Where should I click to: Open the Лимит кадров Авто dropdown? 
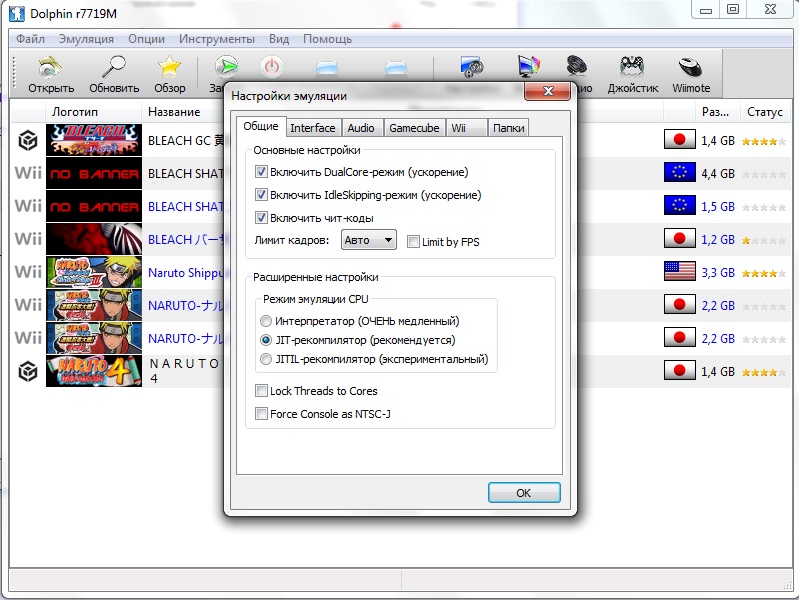[368, 240]
